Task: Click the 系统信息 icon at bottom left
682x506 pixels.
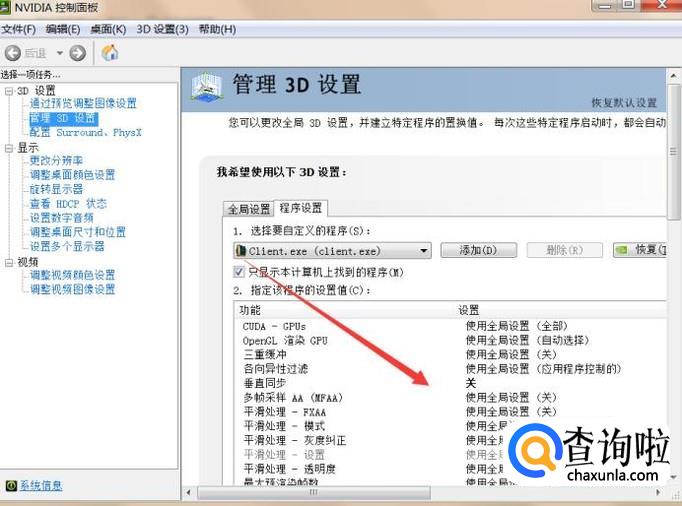Action: click(11, 485)
